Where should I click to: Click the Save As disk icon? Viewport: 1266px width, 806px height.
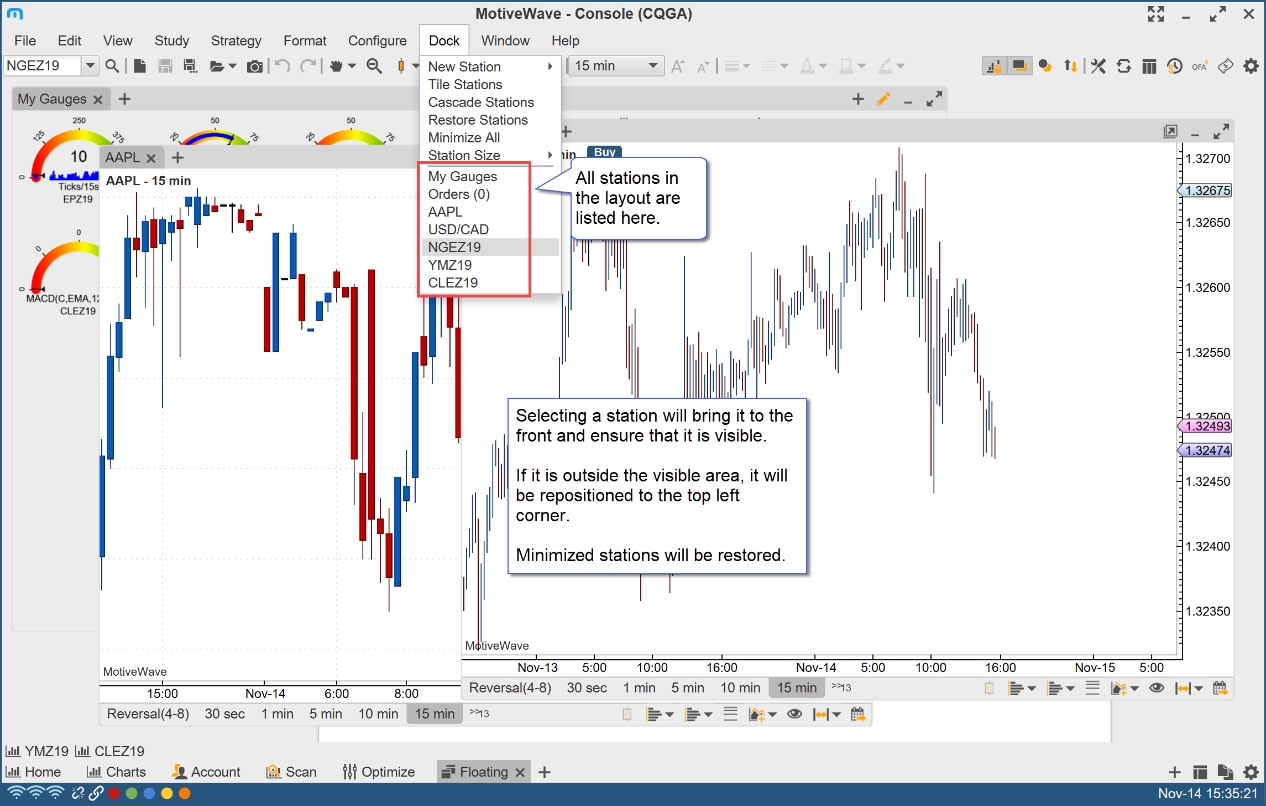click(x=189, y=66)
